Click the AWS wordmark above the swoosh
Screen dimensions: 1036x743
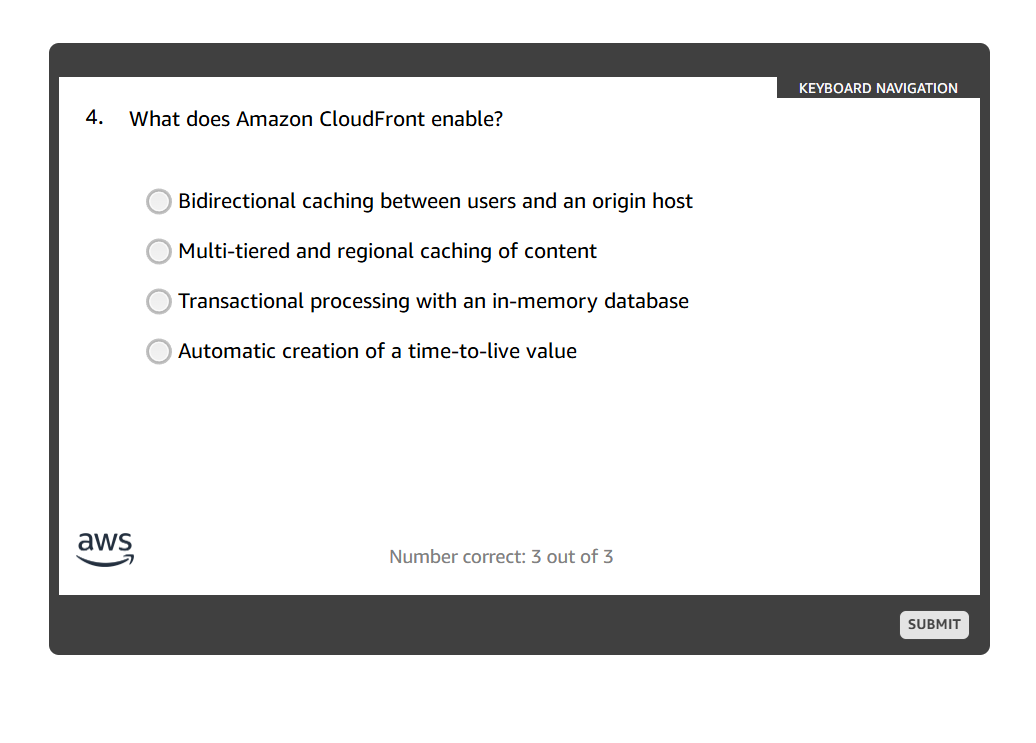coord(105,540)
